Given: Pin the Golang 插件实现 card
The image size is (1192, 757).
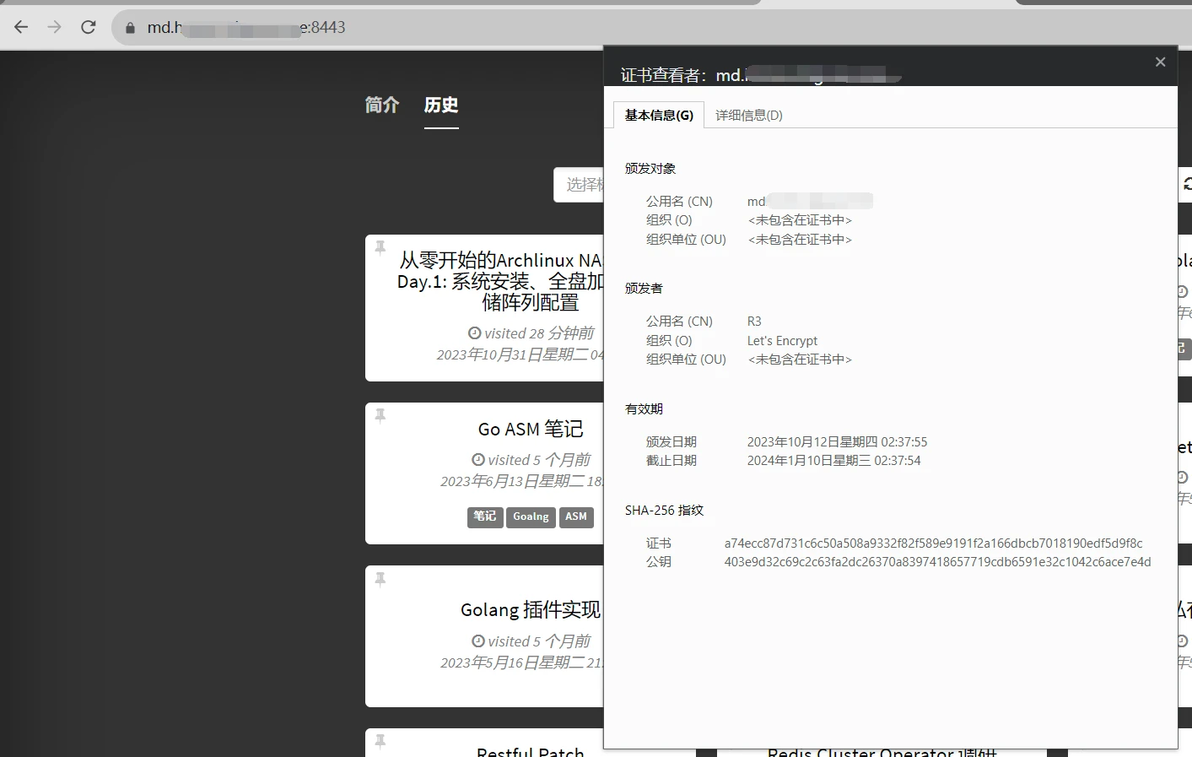Looking at the screenshot, I should coord(380,579).
